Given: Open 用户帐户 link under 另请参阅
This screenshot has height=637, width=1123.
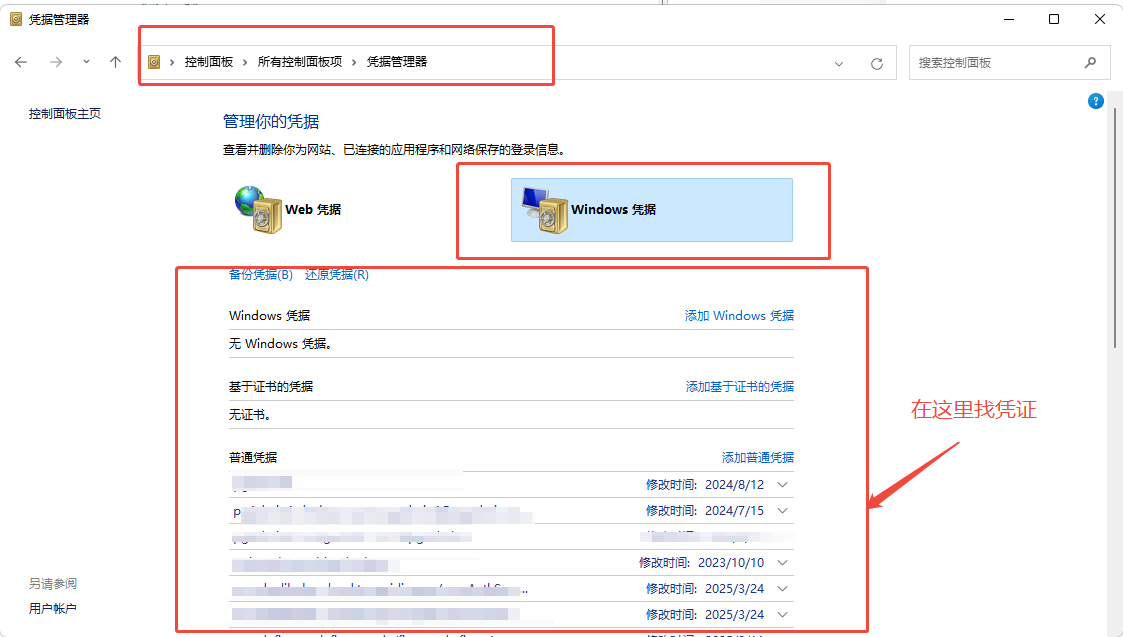Looking at the screenshot, I should (x=52, y=608).
